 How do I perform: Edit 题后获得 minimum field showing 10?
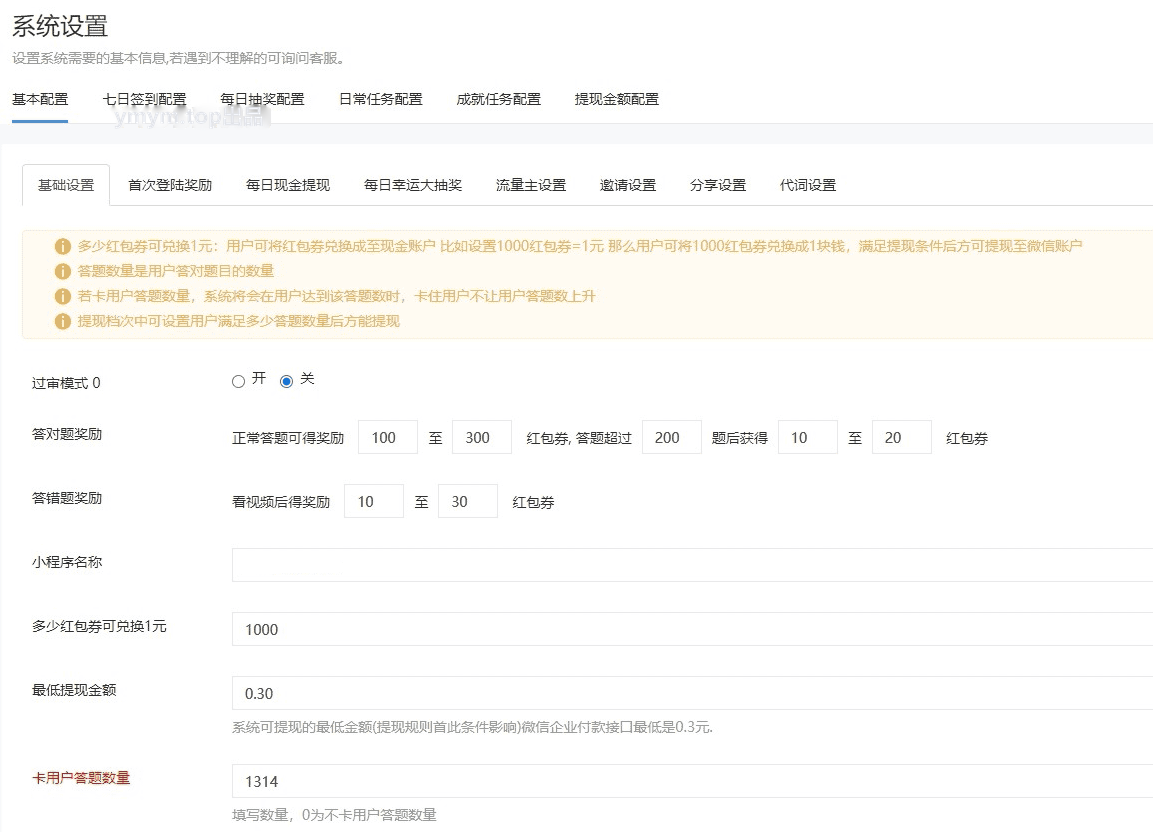[x=807, y=437]
